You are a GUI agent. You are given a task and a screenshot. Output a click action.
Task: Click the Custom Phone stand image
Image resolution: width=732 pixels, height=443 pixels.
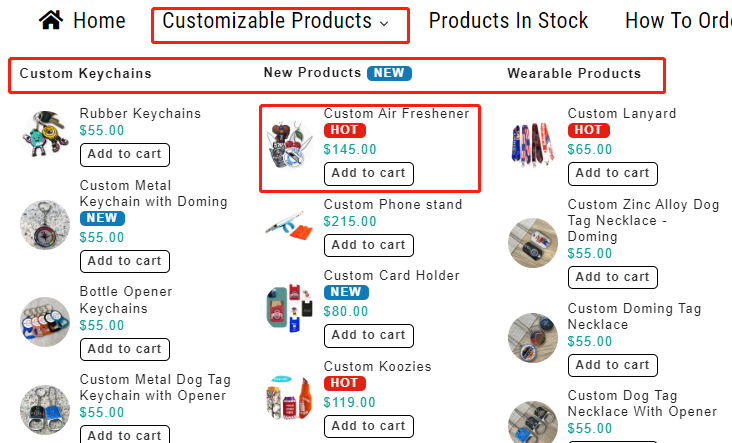pyautogui.click(x=290, y=224)
